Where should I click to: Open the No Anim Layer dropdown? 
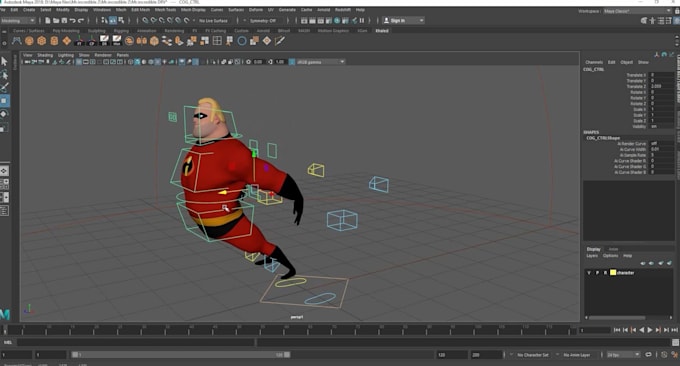(x=579, y=355)
